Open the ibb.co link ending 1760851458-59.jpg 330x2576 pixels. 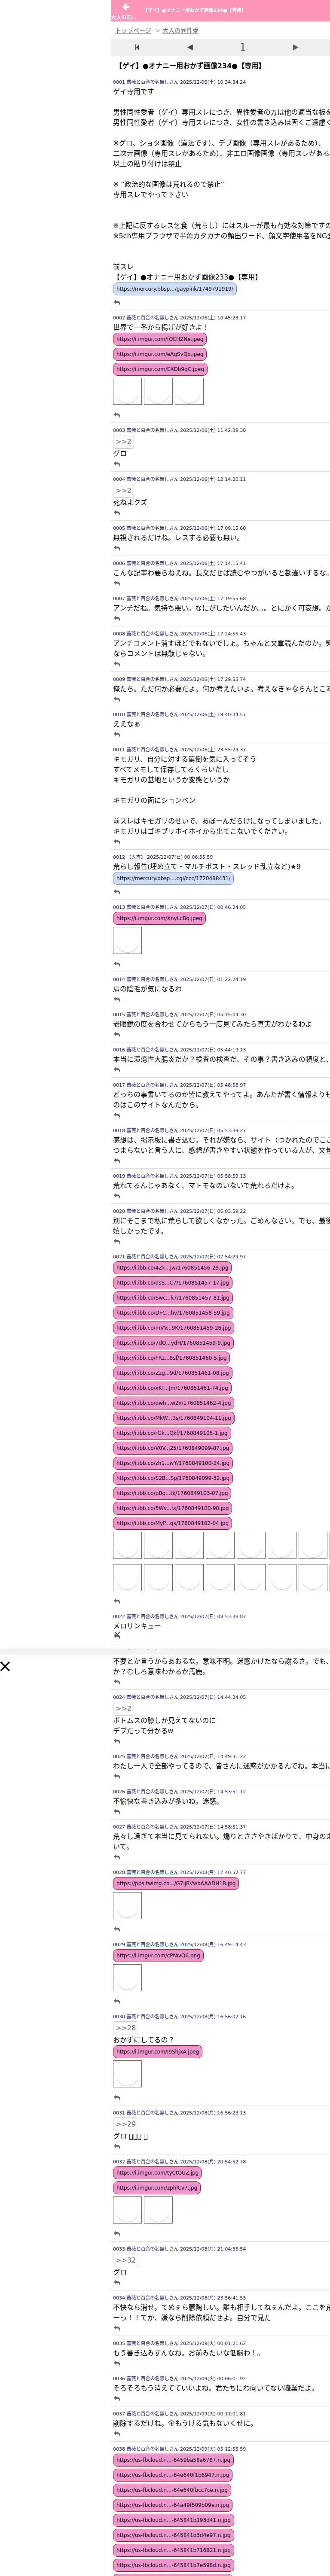[x=172, y=1312]
